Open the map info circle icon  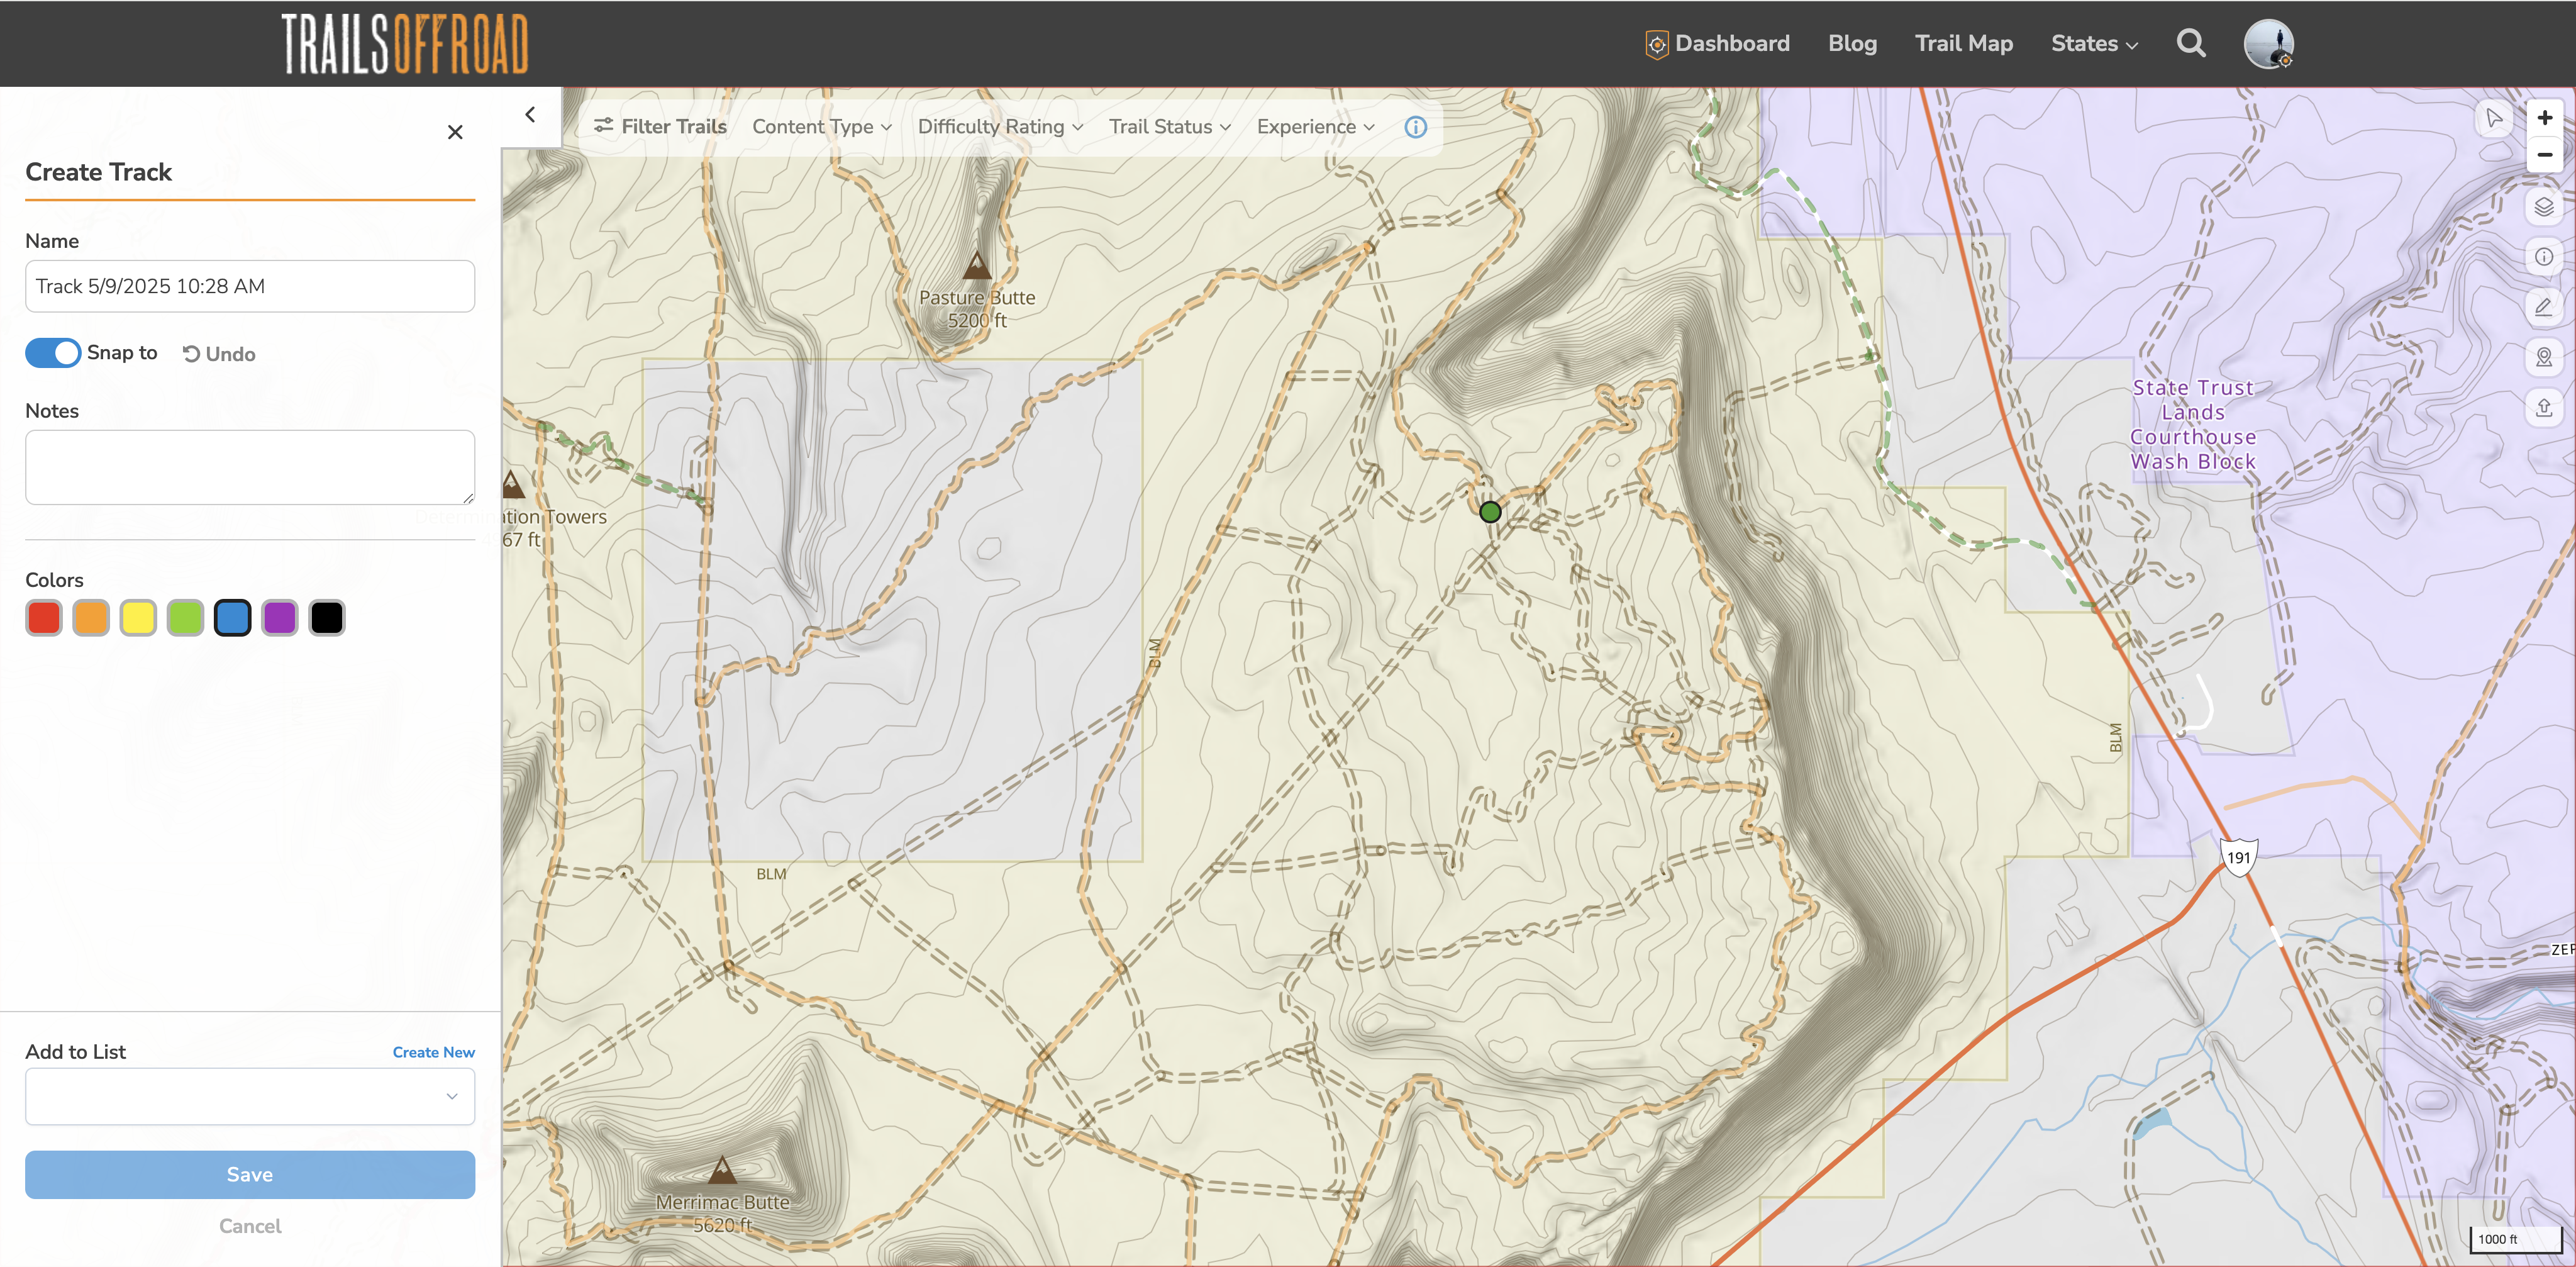(2544, 257)
